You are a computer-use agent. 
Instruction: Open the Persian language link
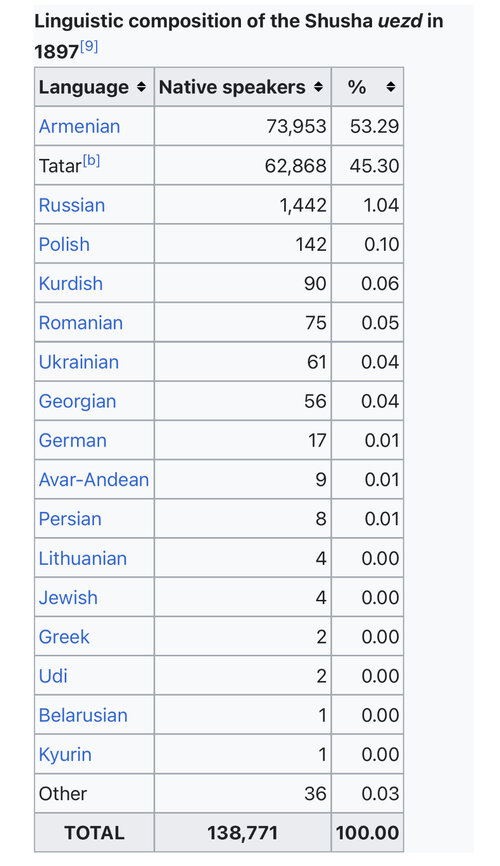click(70, 519)
